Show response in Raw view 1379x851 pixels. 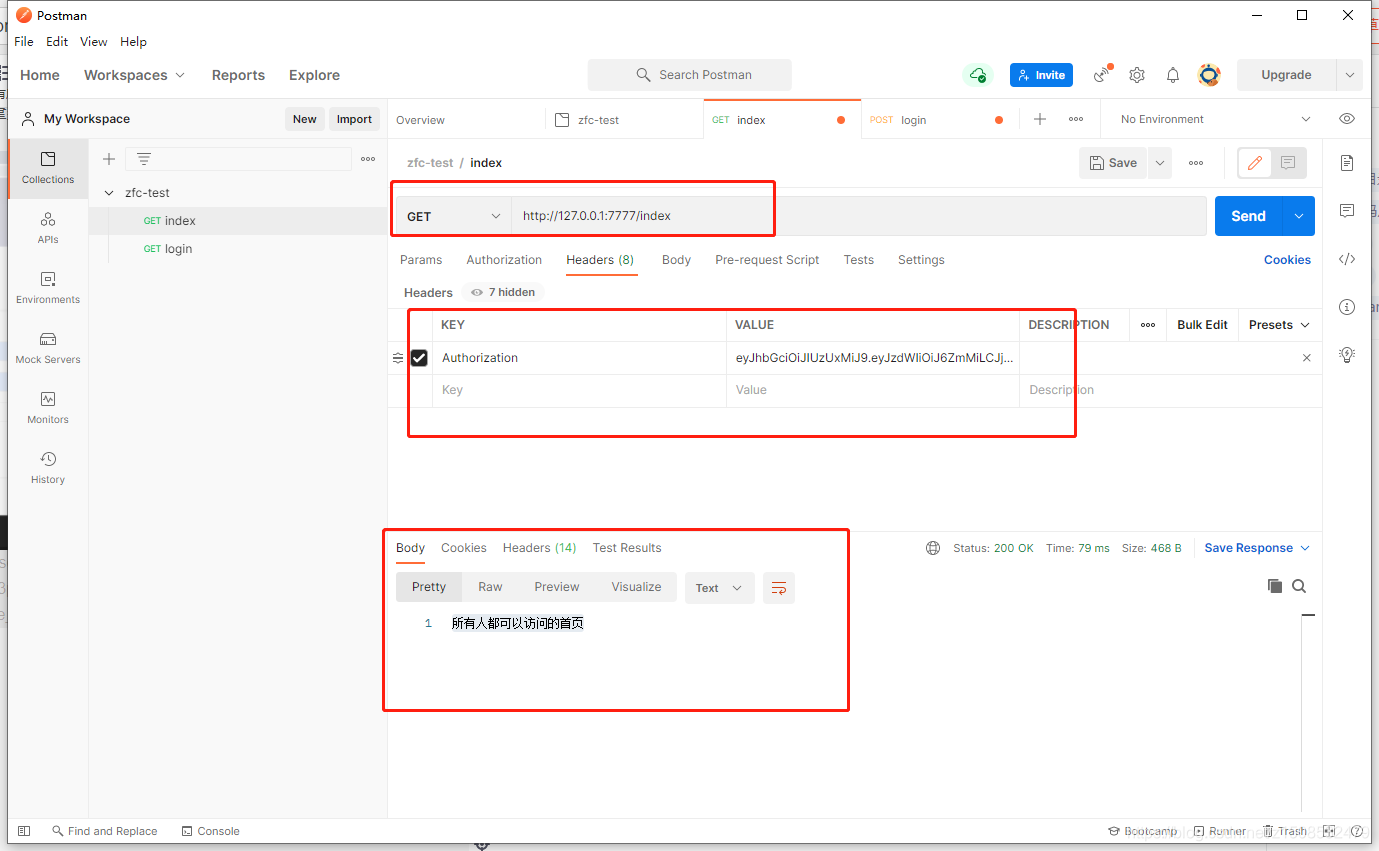[x=490, y=587]
